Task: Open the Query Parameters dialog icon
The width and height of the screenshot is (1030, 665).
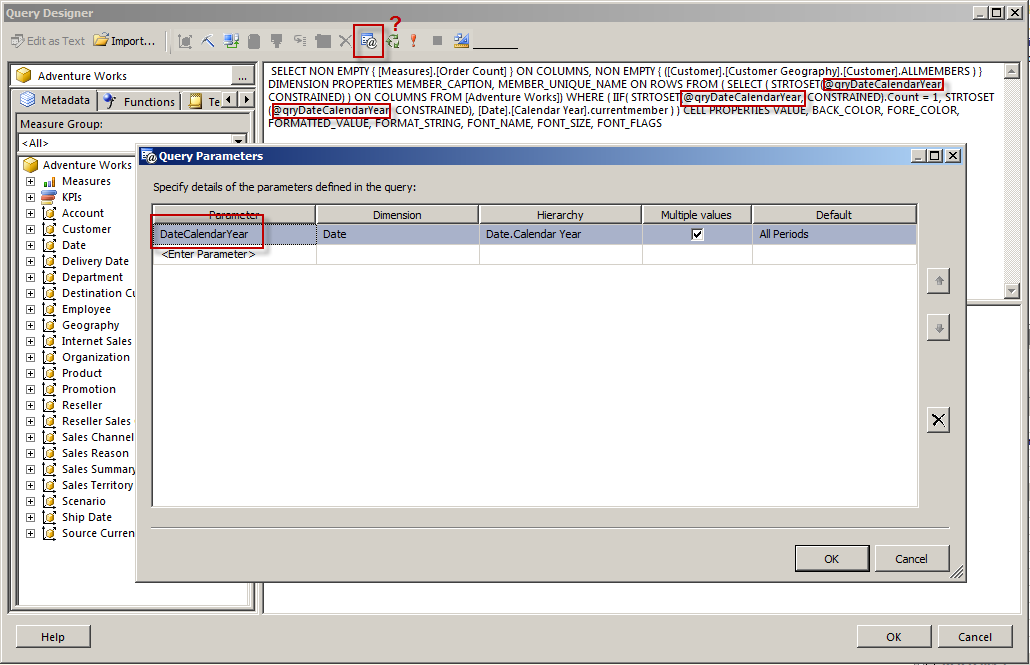Action: point(367,41)
